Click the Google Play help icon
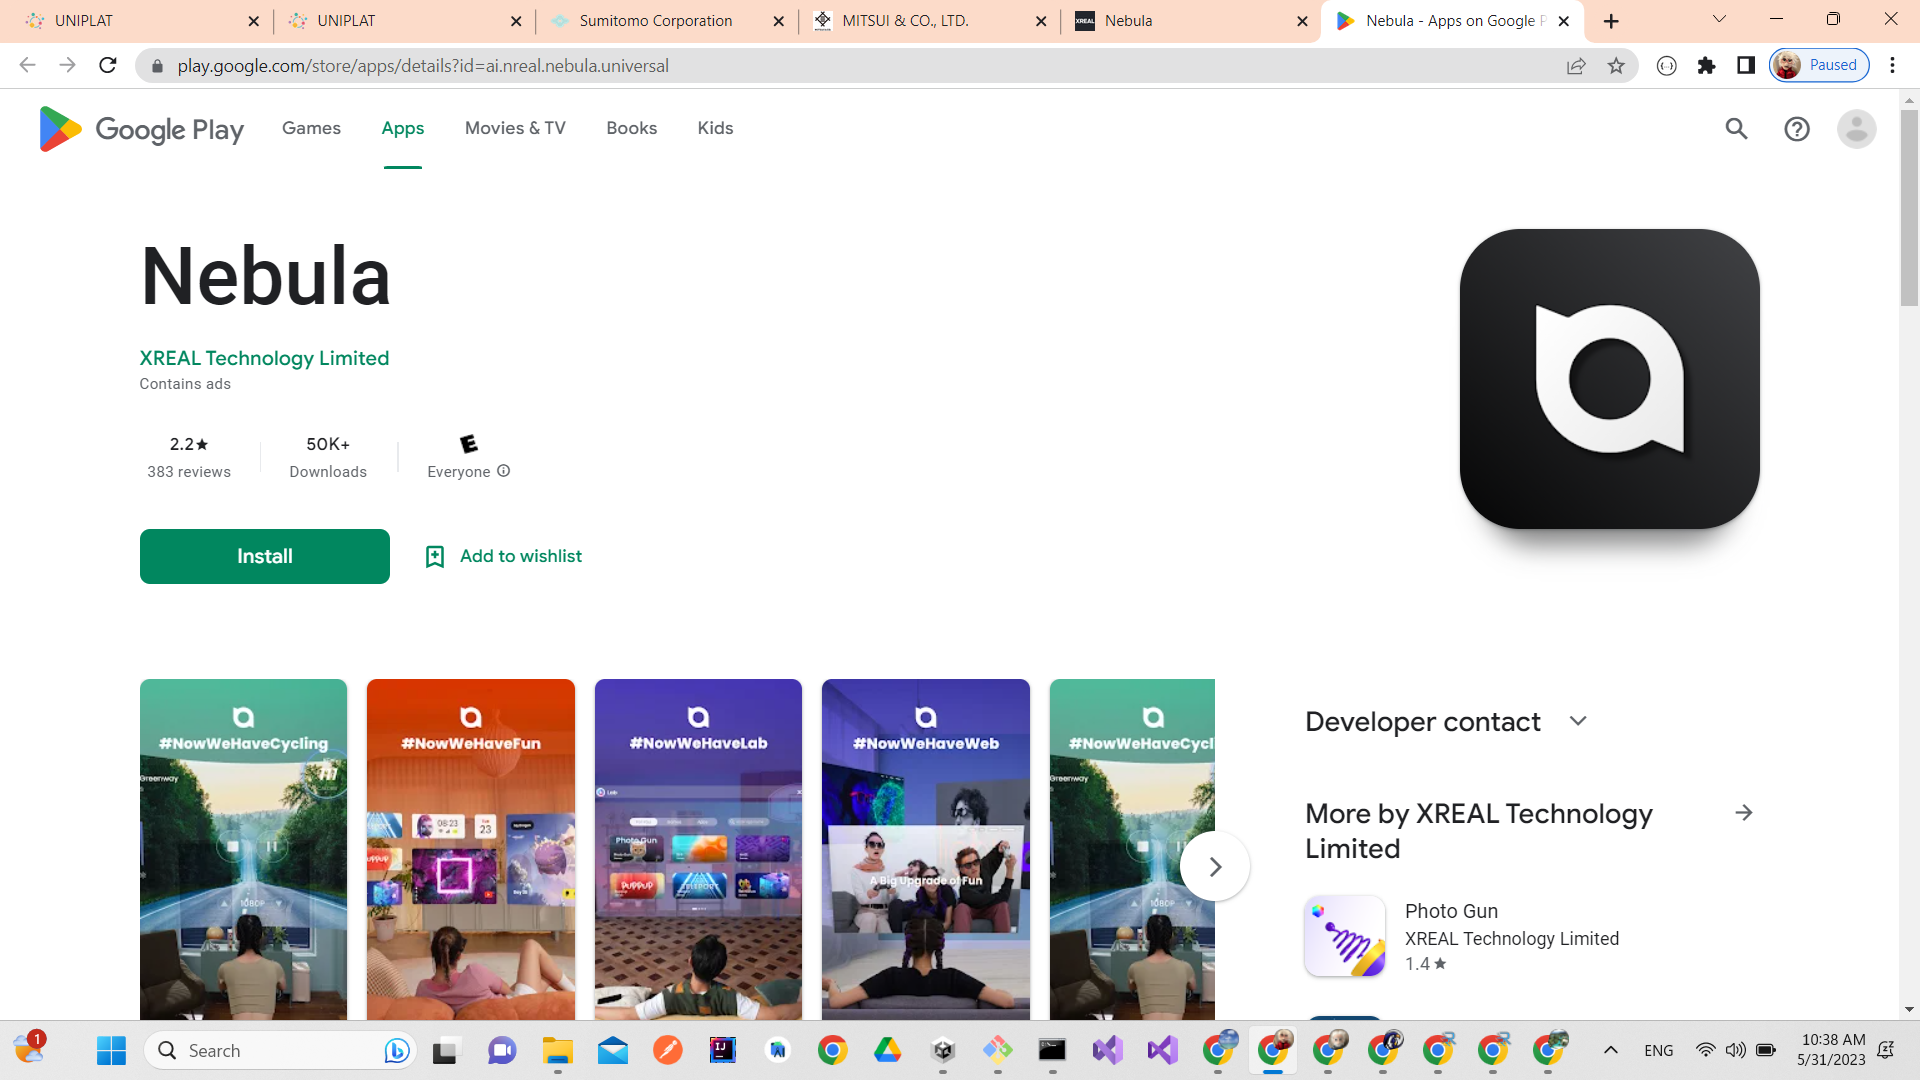 coord(1797,128)
